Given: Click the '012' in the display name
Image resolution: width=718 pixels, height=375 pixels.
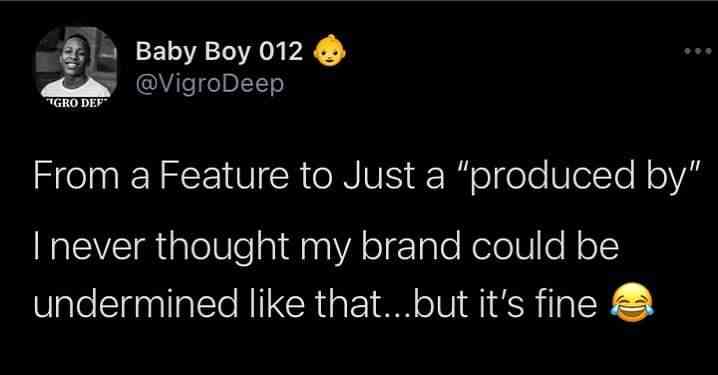Looking at the screenshot, I should (x=281, y=51).
